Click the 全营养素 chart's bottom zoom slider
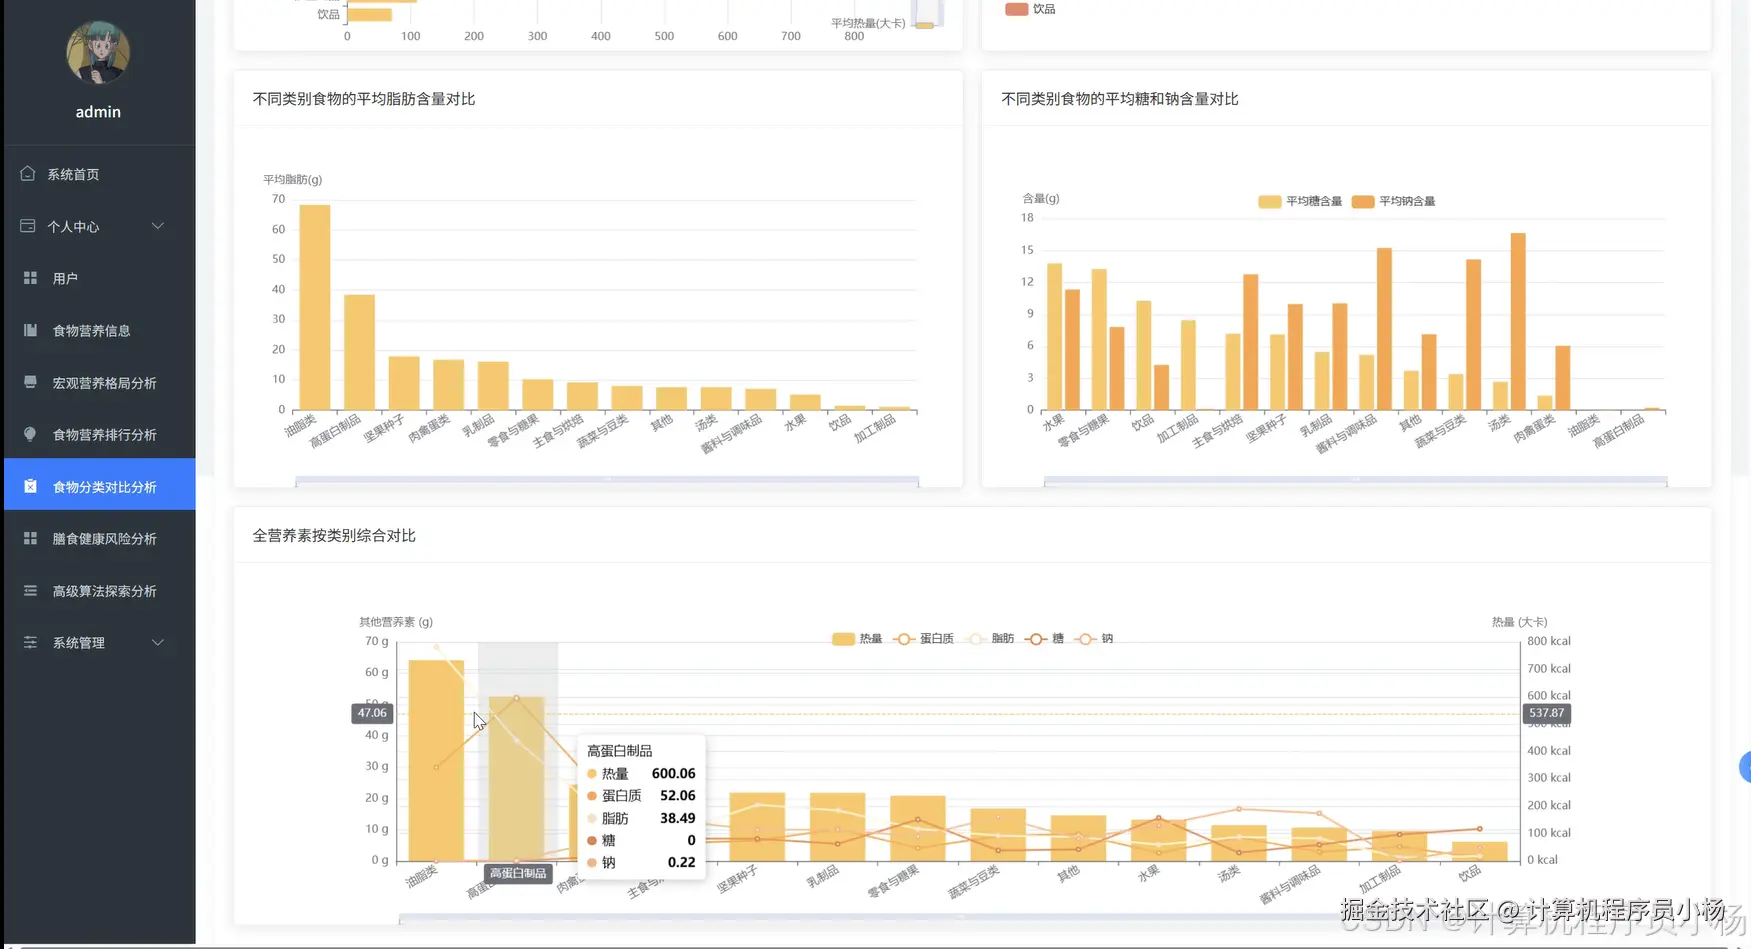Viewport: 1751px width, 949px height. click(959, 918)
